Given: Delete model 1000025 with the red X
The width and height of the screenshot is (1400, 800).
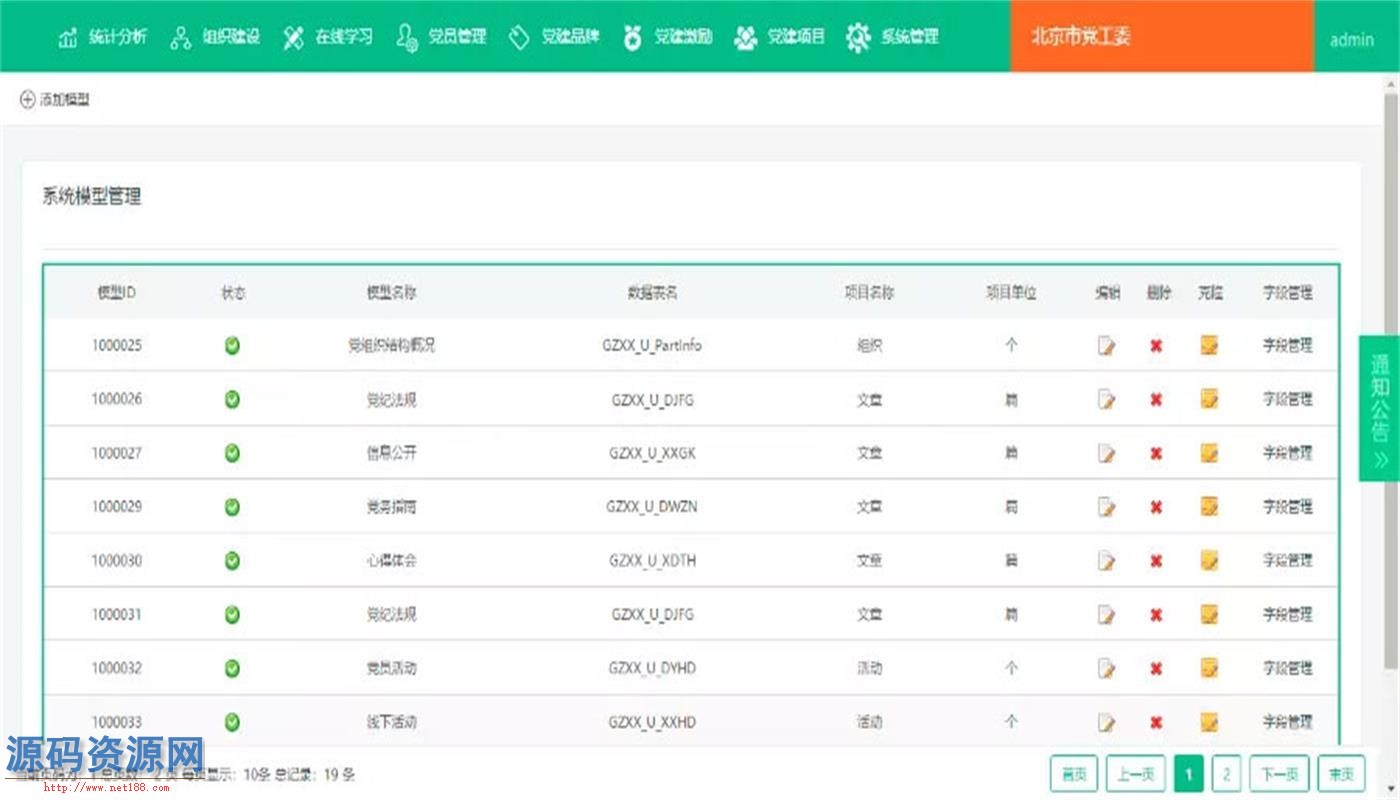Looking at the screenshot, I should pos(1156,346).
